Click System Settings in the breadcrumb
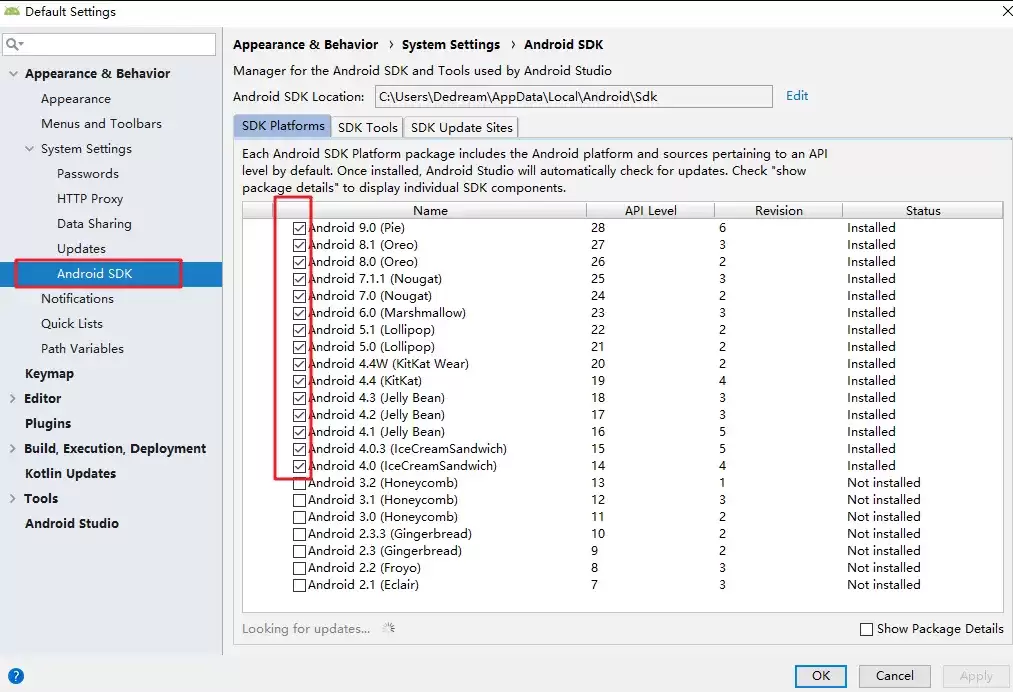This screenshot has width=1013, height=692. (x=451, y=45)
